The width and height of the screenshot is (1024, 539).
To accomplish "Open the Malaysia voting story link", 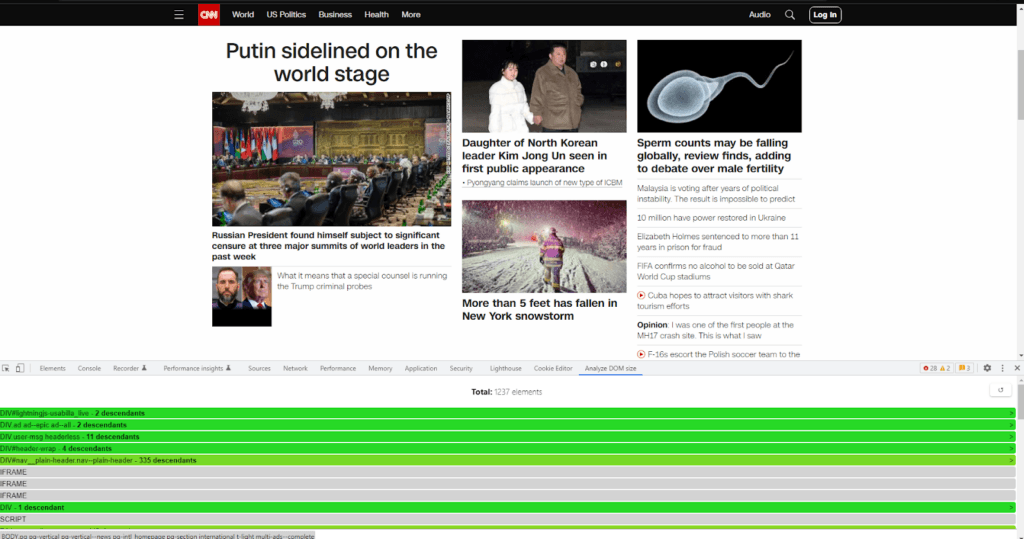I will (x=716, y=193).
